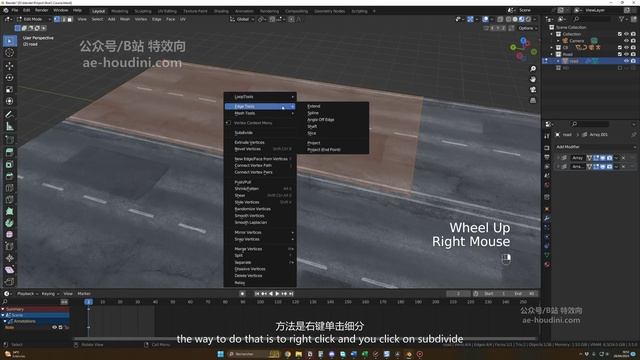Select the Knife tool
640x360 pixels.
(10, 200)
